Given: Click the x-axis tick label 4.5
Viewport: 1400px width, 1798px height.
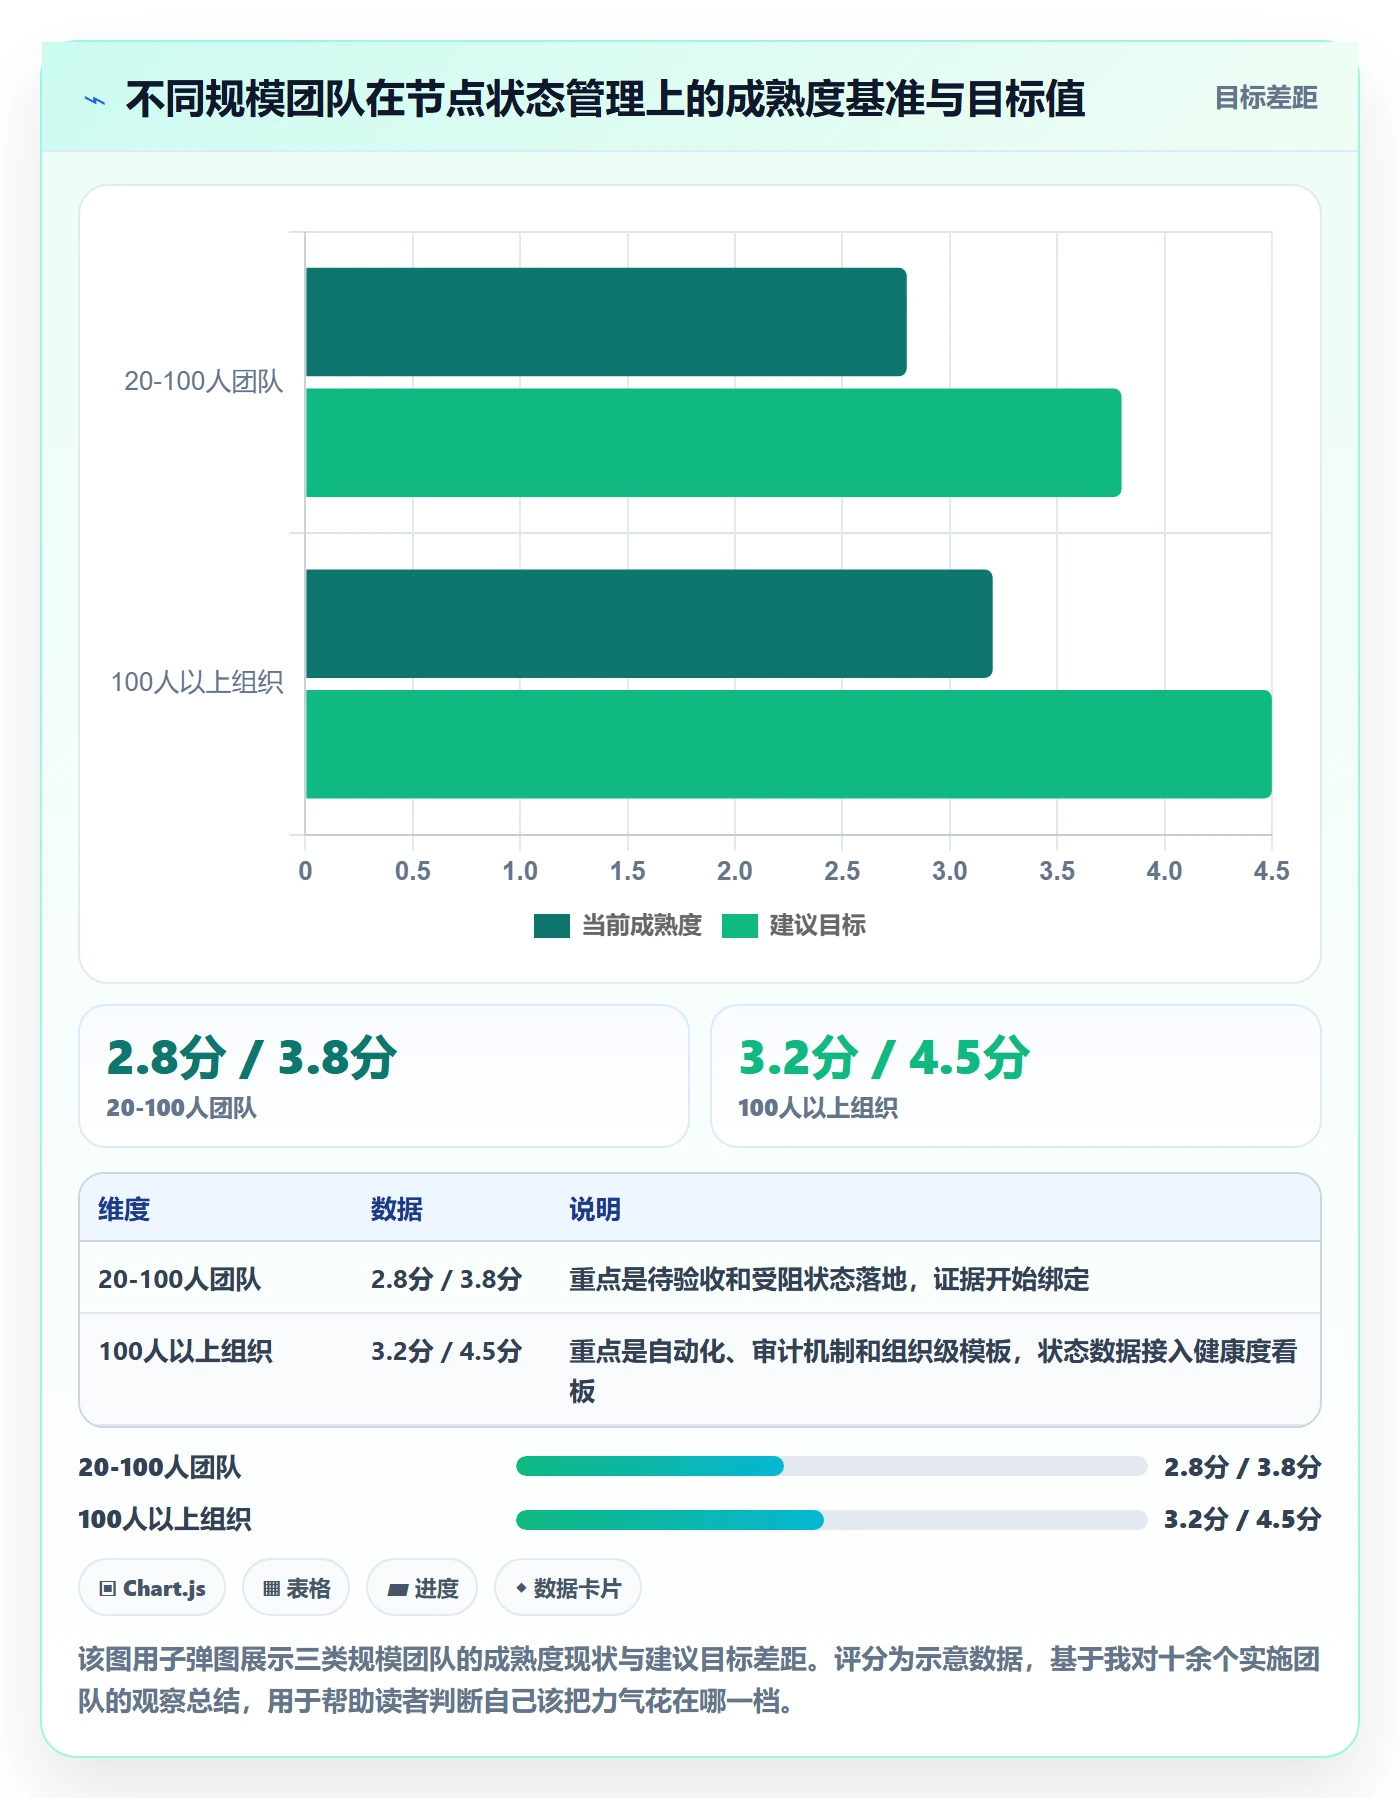Looking at the screenshot, I should coord(1271,871).
